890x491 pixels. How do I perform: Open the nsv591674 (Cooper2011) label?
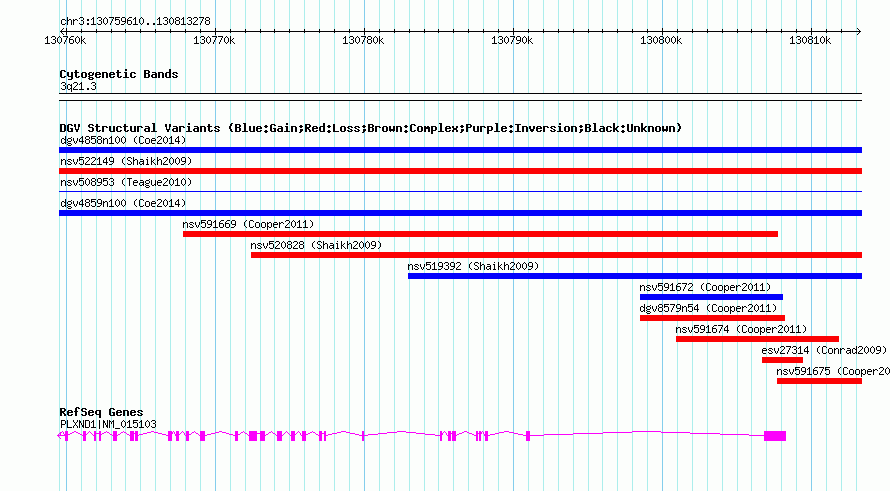click(x=741, y=329)
